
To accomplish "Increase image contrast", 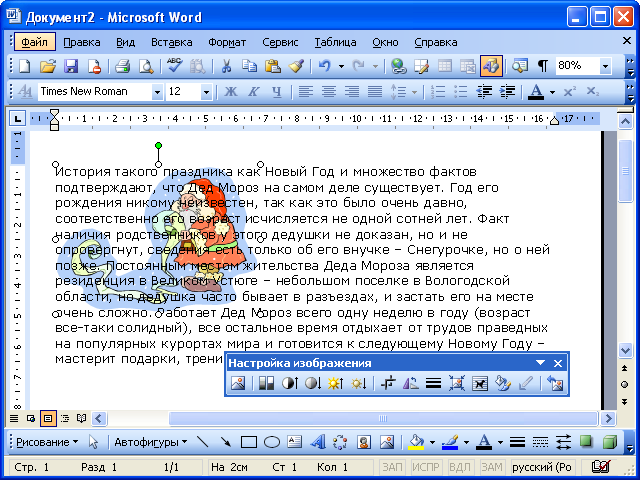I will [x=289, y=384].
